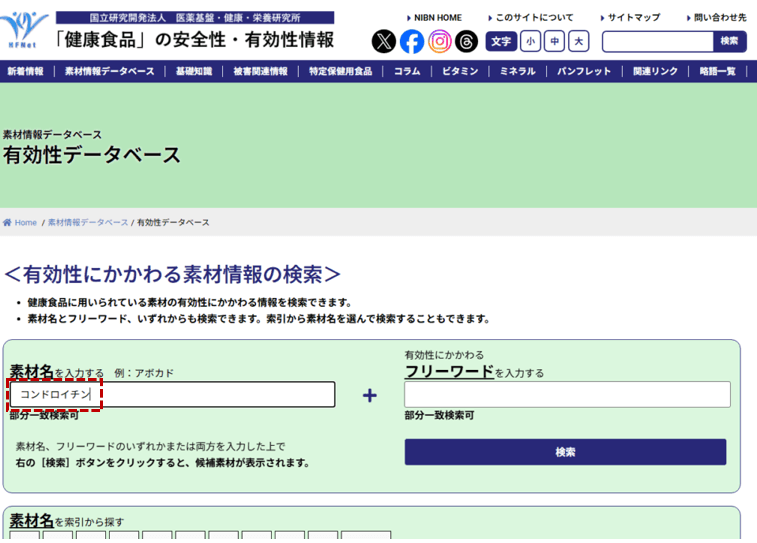Click the blue 検索 button in form

click(x=565, y=452)
